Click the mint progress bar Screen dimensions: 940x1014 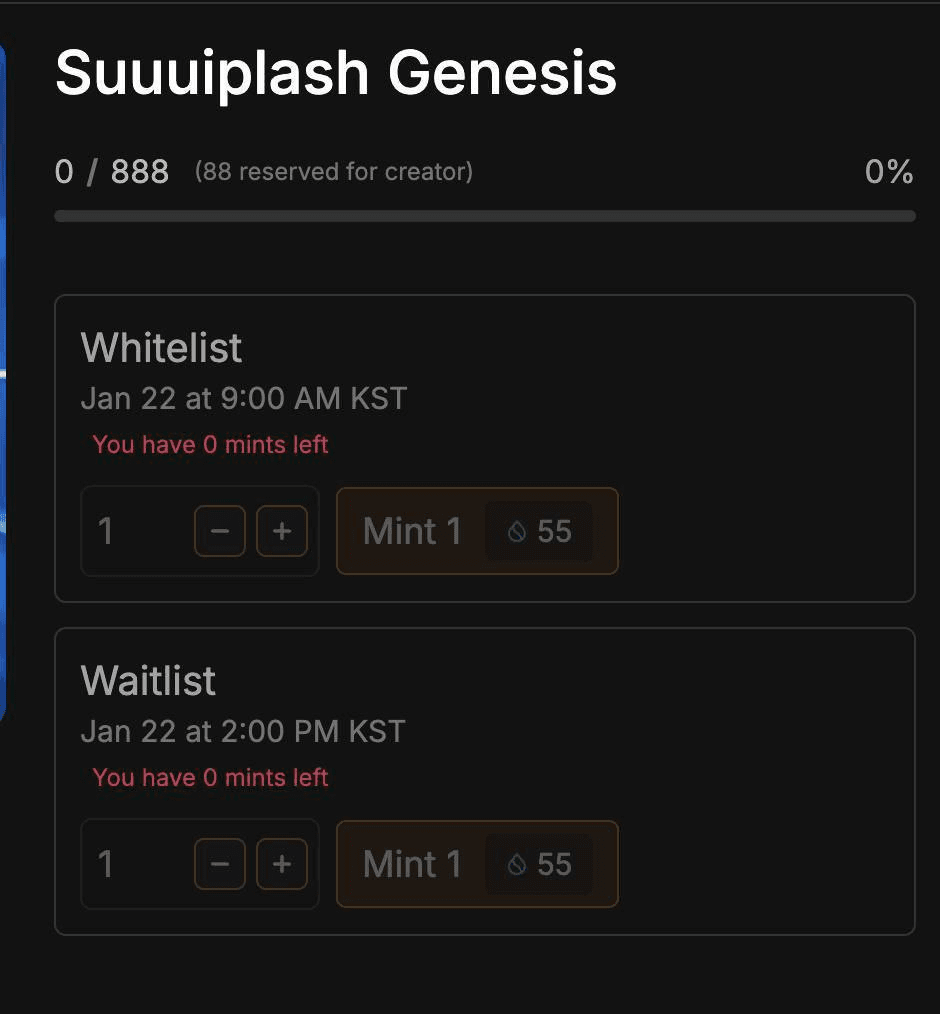pos(485,215)
